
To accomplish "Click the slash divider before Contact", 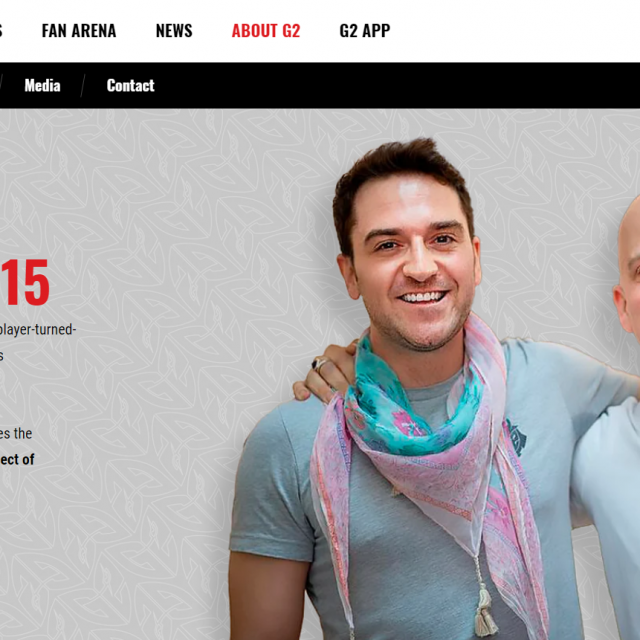I will [83, 85].
